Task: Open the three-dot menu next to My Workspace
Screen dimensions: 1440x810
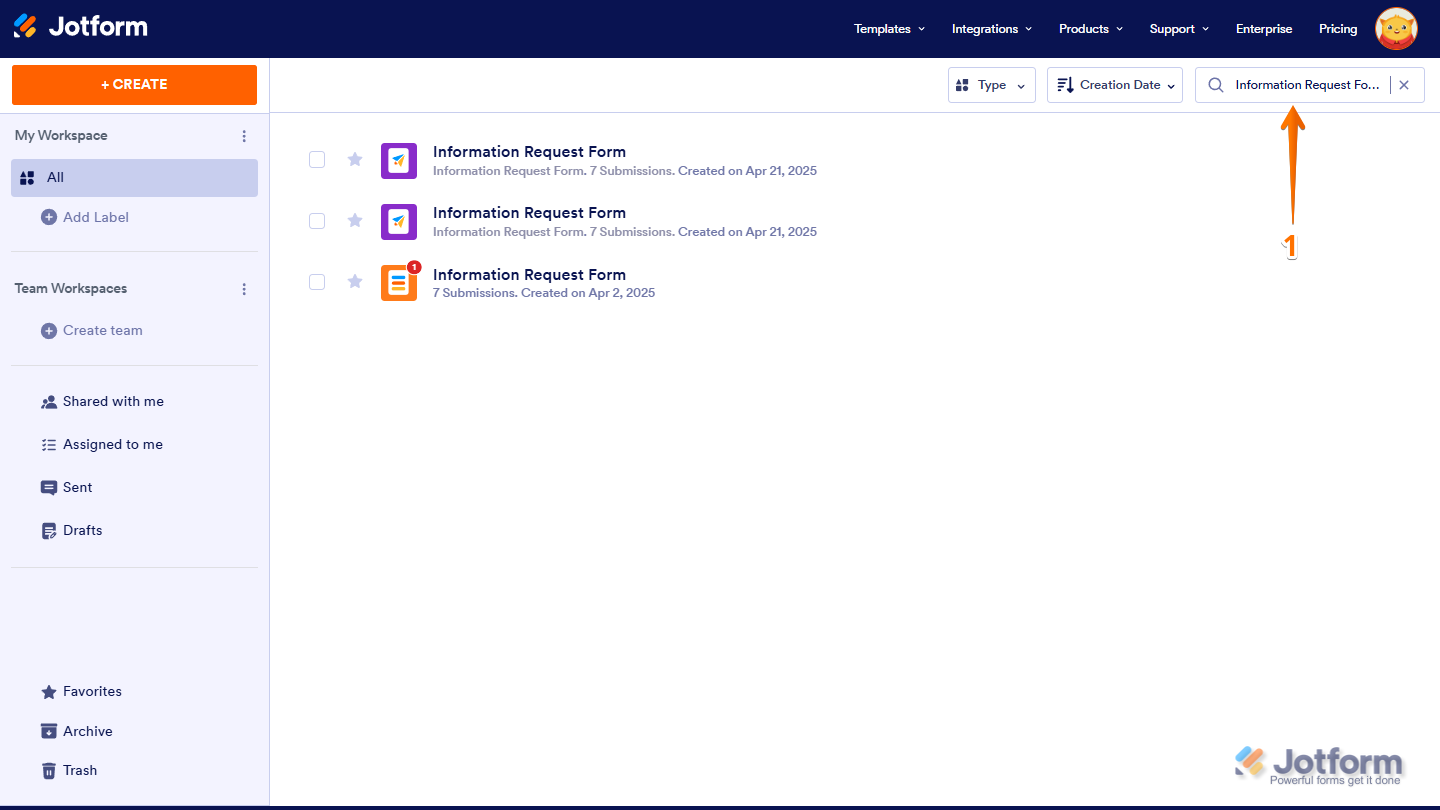Action: [x=244, y=135]
